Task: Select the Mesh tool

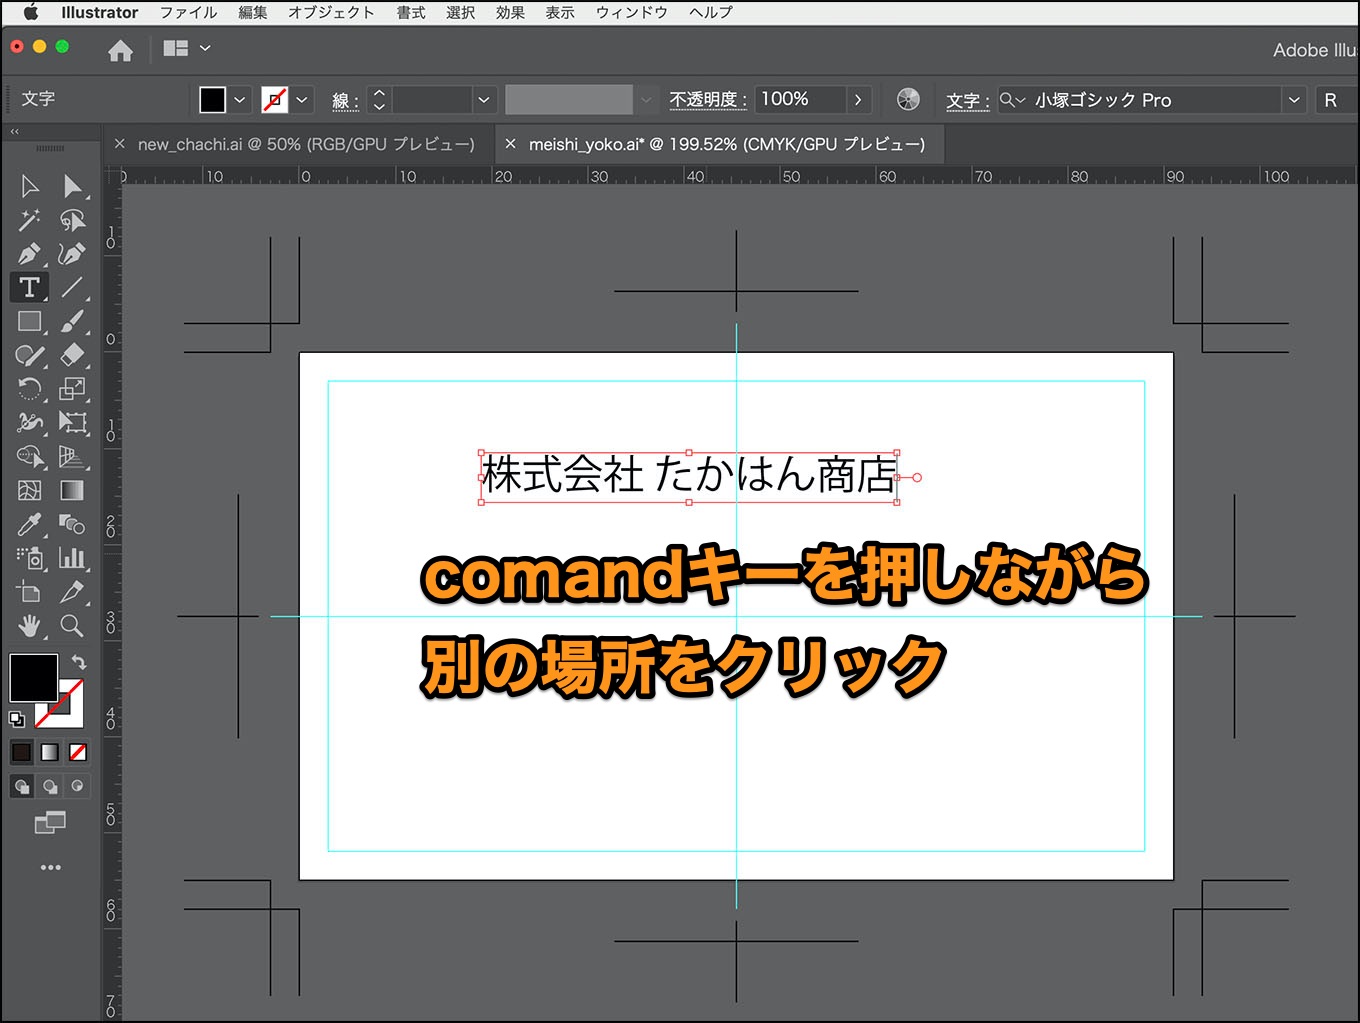Action: pos(30,490)
